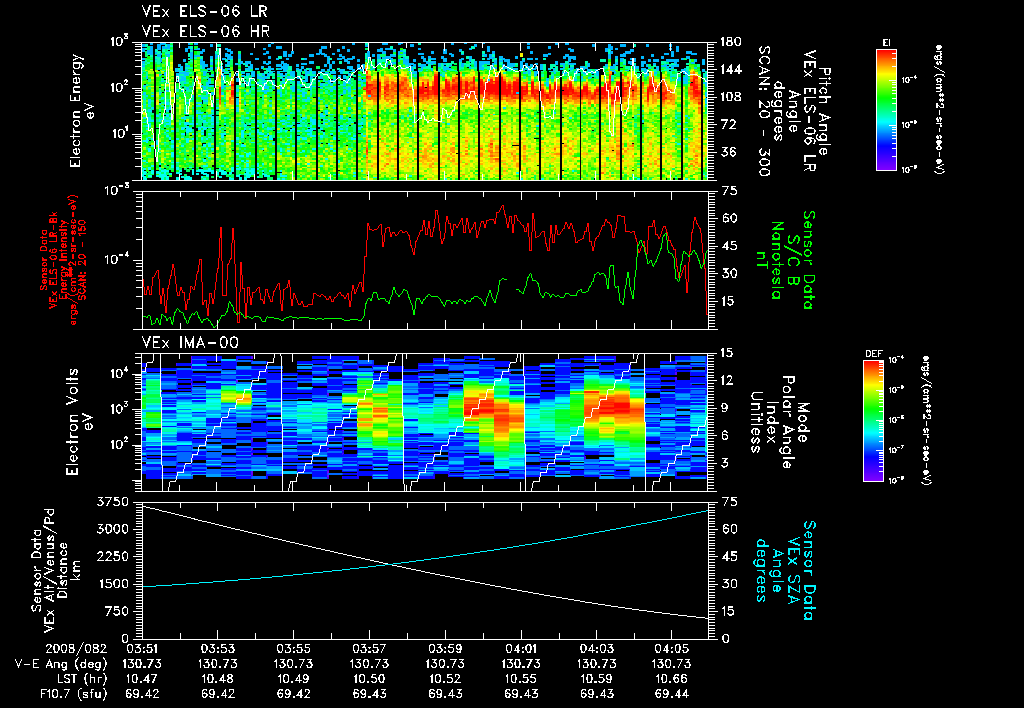
Task: Click the DEF color scale bar
Action: (873, 421)
